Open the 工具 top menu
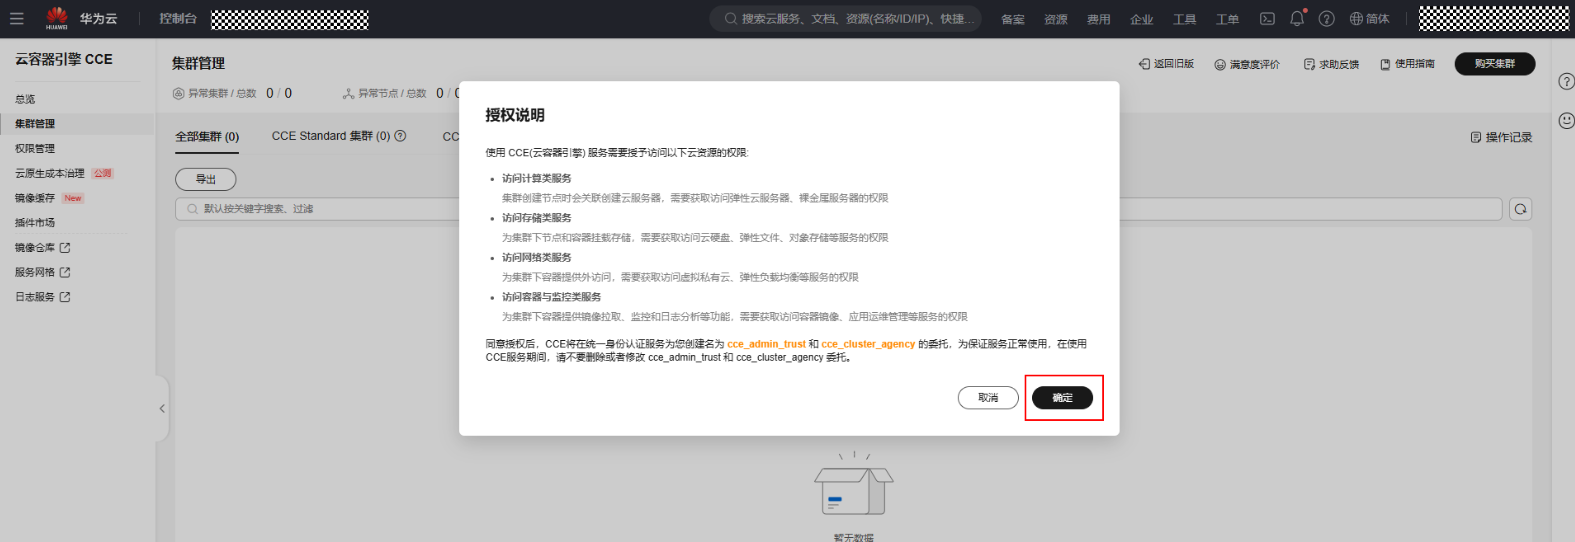1575x542 pixels. 1185,19
